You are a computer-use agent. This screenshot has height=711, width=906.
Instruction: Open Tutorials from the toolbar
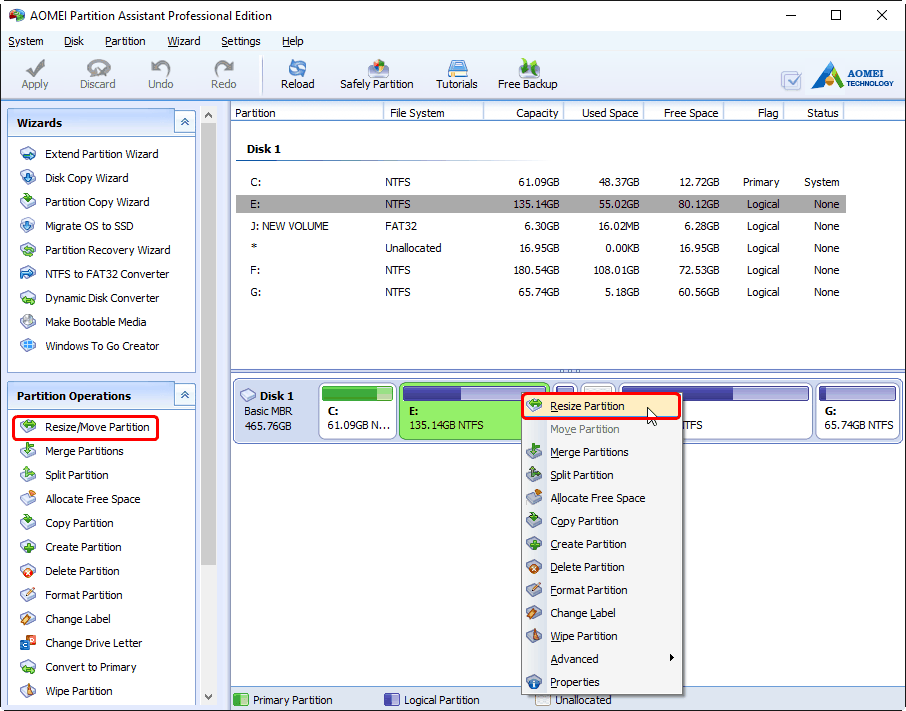point(456,75)
